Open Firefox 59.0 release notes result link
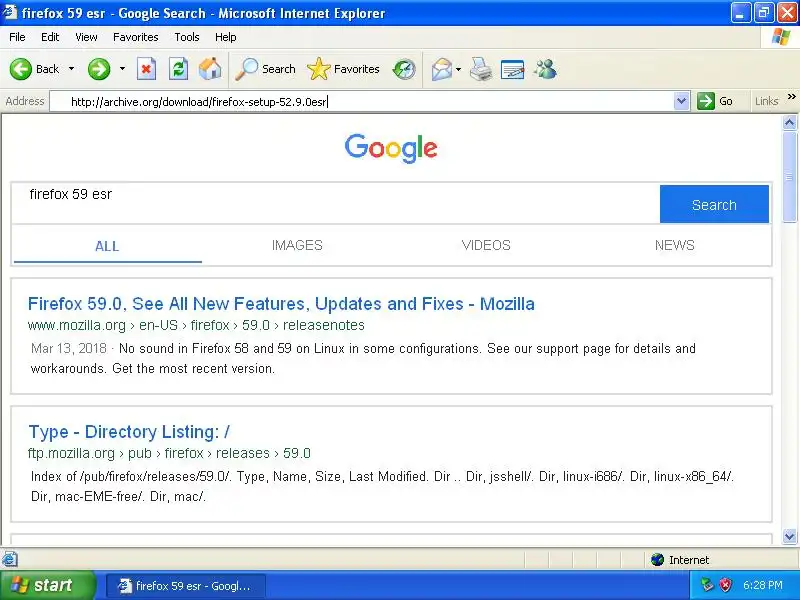The width and height of the screenshot is (800, 600). 281,304
